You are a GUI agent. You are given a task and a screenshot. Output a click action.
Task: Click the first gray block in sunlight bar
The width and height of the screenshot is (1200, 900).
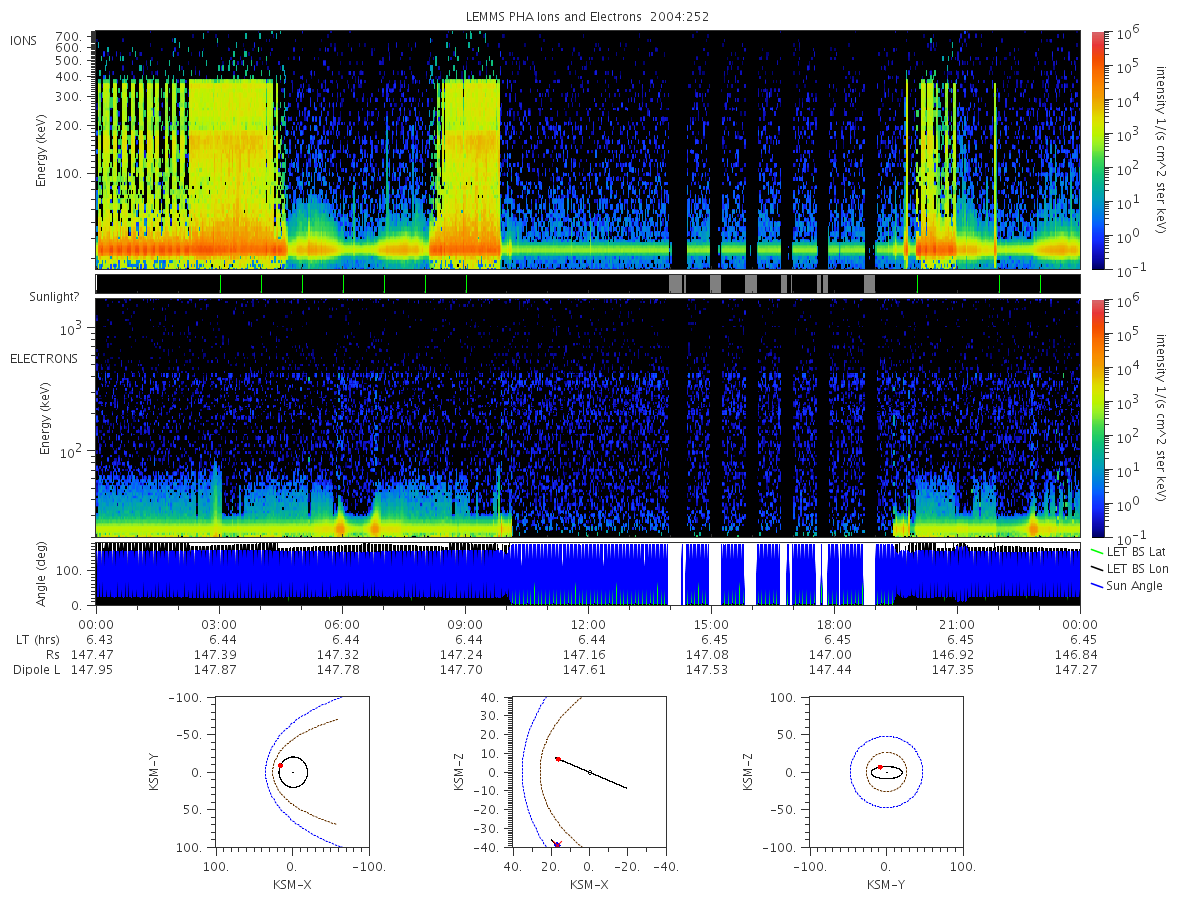click(675, 283)
